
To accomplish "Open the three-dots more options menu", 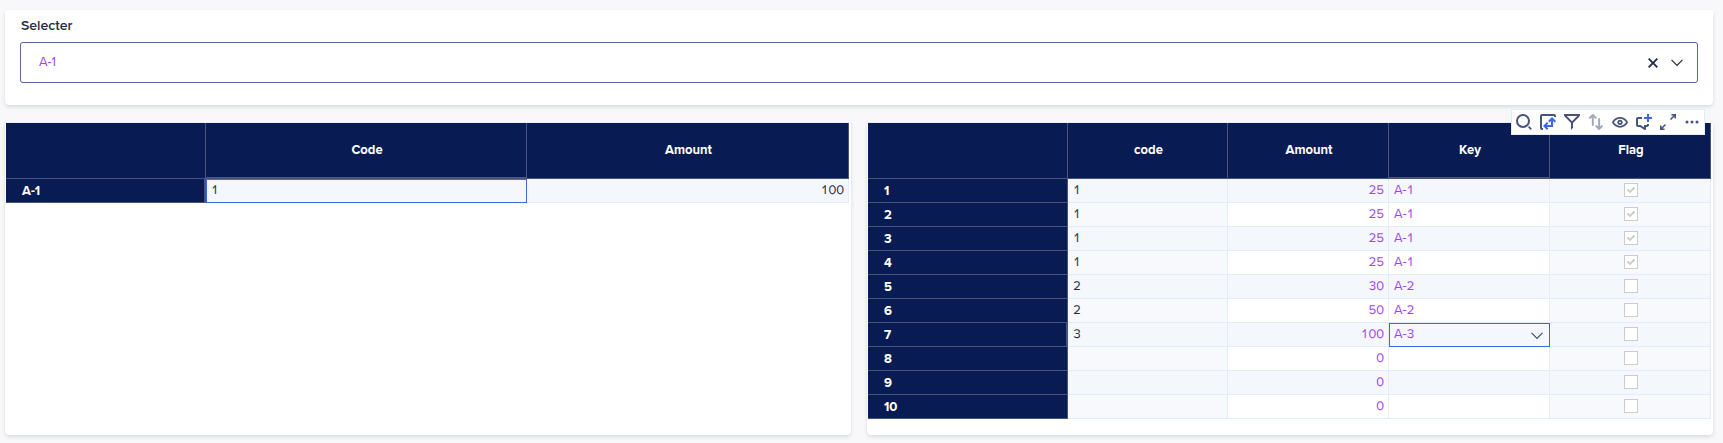I will pos(1692,122).
